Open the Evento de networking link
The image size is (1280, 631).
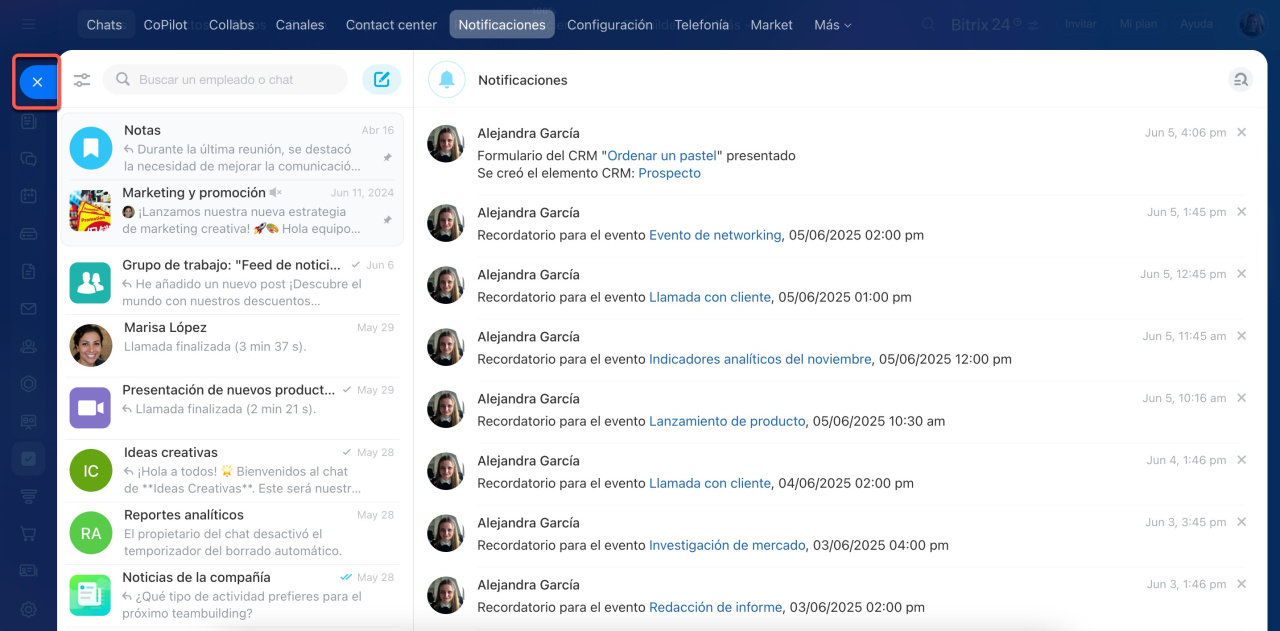tap(715, 235)
